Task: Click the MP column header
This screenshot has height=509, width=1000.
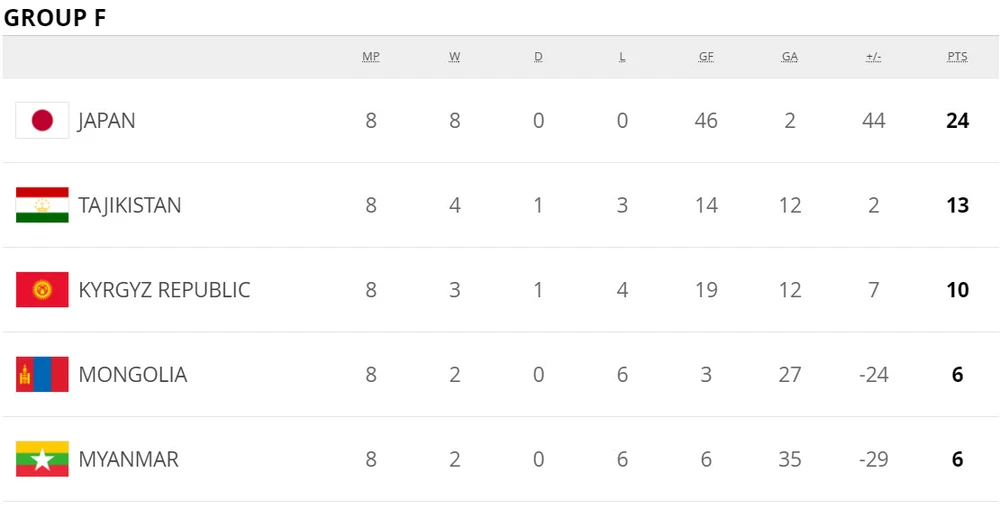Action: click(371, 57)
